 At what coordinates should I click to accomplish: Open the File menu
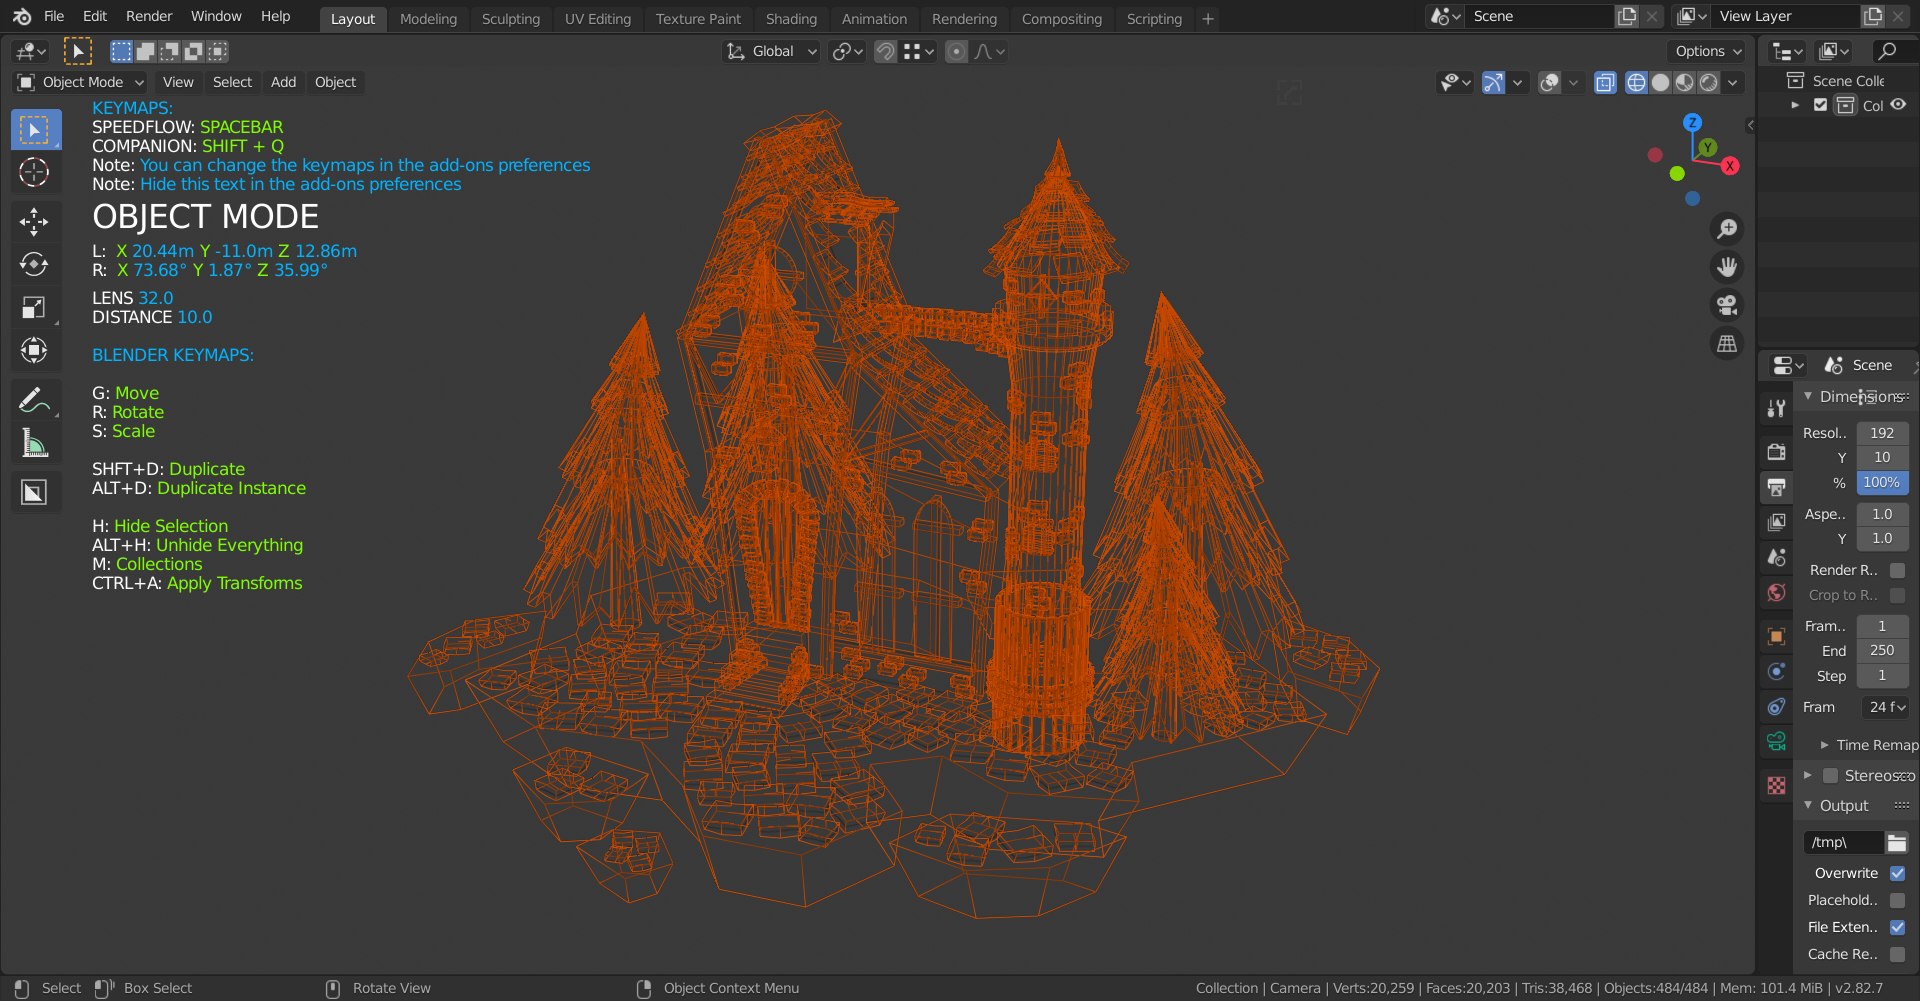[54, 16]
